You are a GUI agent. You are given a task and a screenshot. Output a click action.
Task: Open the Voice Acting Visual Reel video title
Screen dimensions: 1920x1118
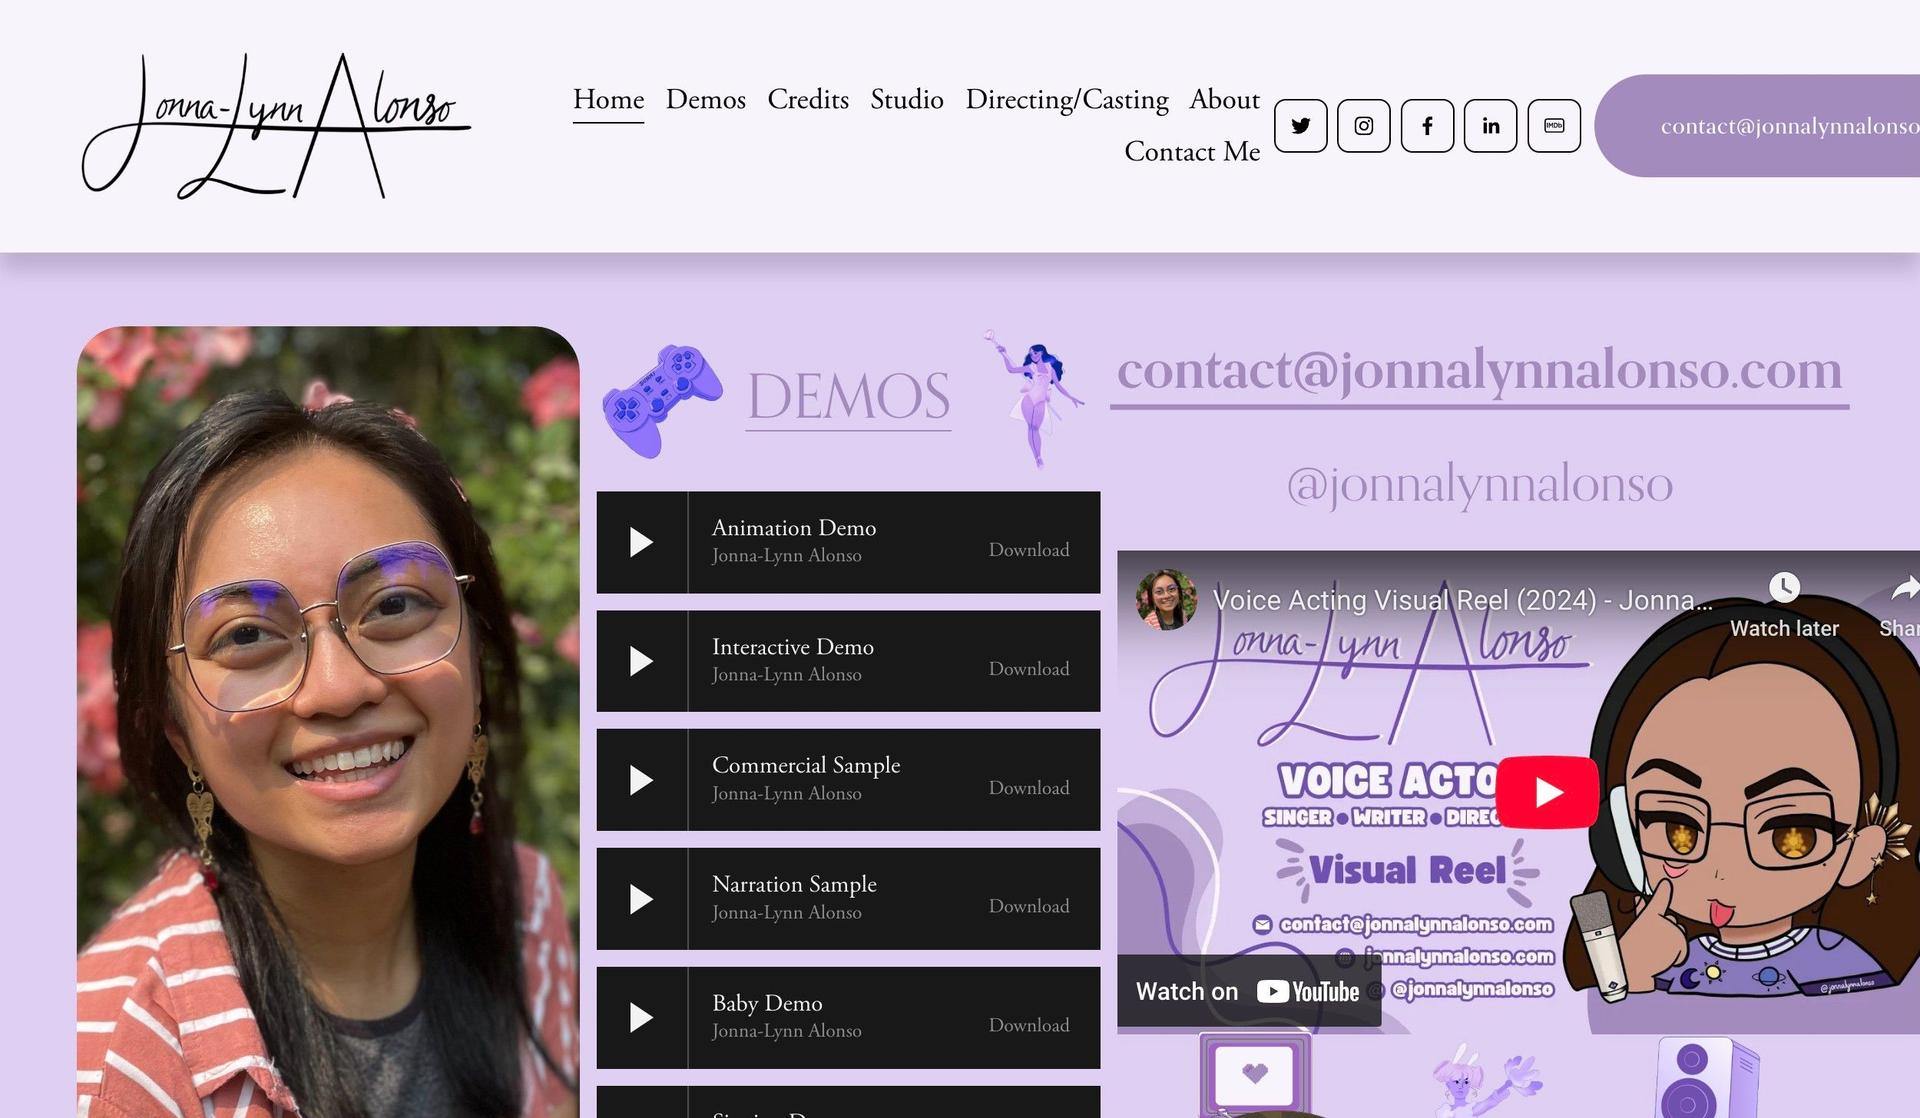point(1462,600)
